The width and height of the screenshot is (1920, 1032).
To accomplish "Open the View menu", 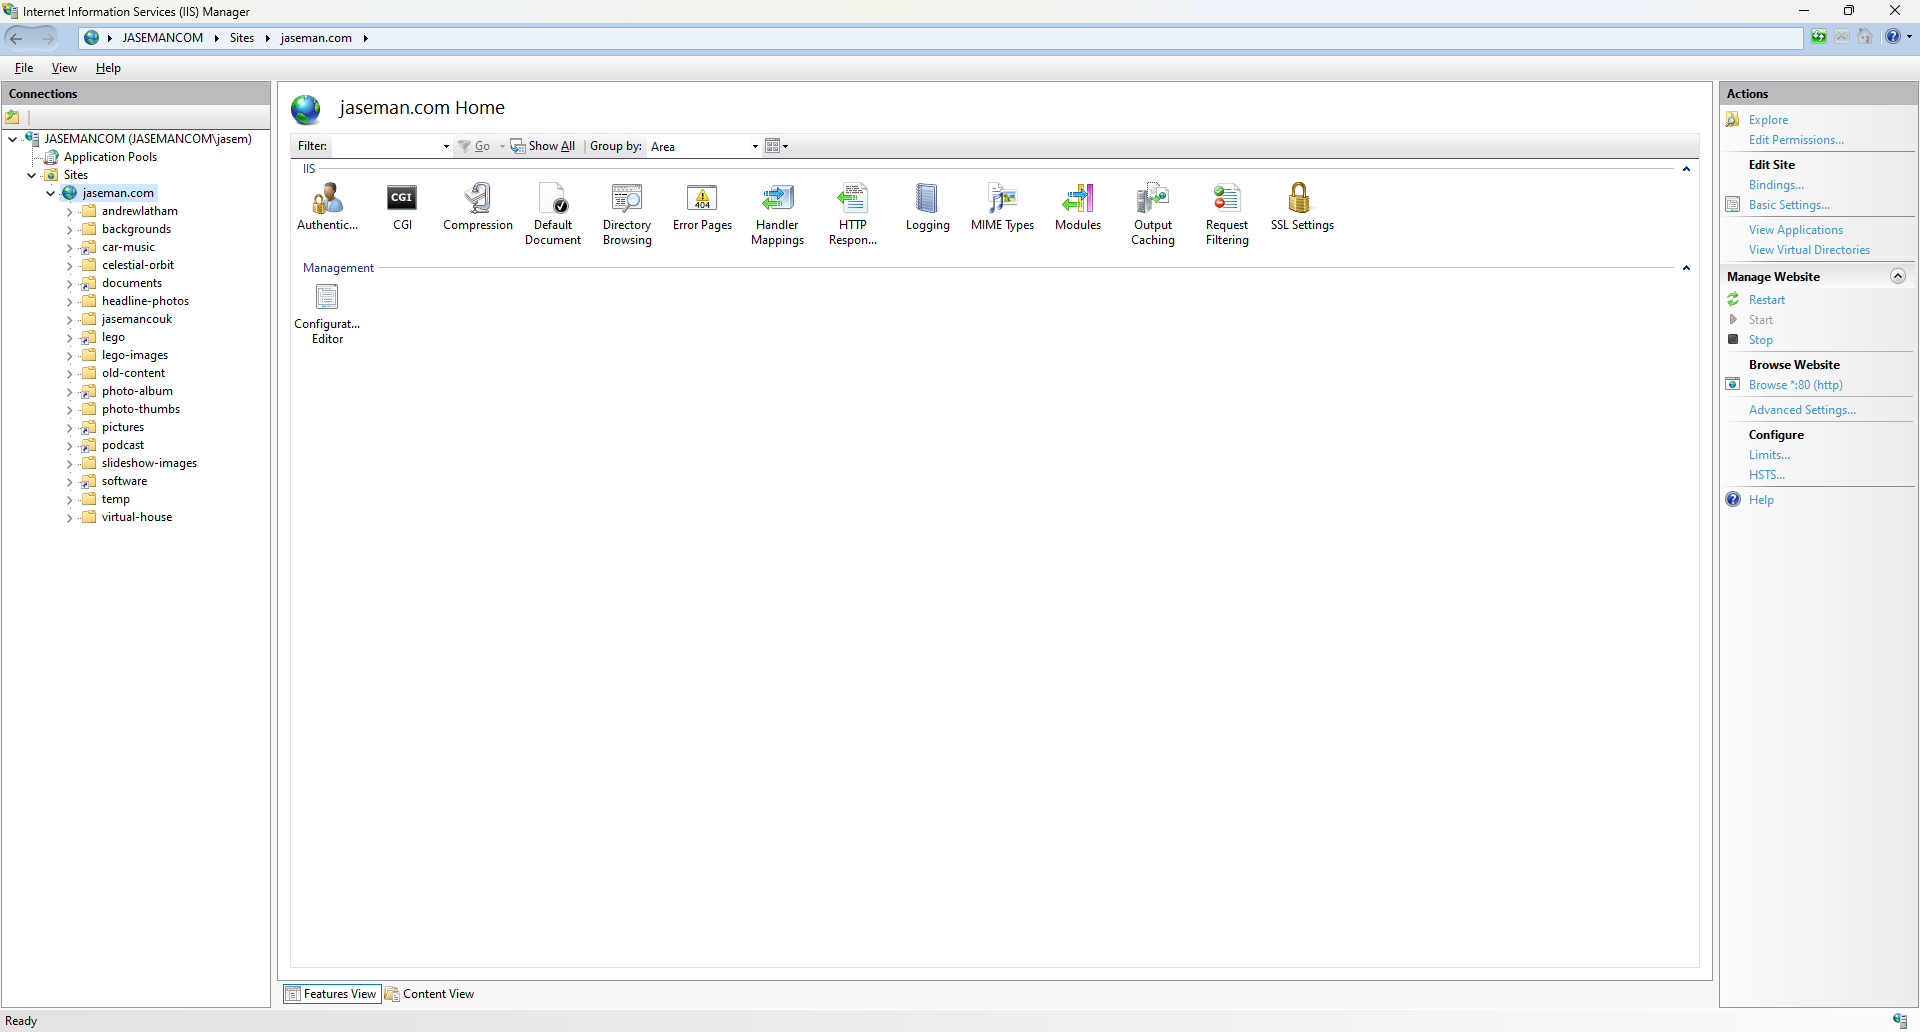I will (x=64, y=68).
